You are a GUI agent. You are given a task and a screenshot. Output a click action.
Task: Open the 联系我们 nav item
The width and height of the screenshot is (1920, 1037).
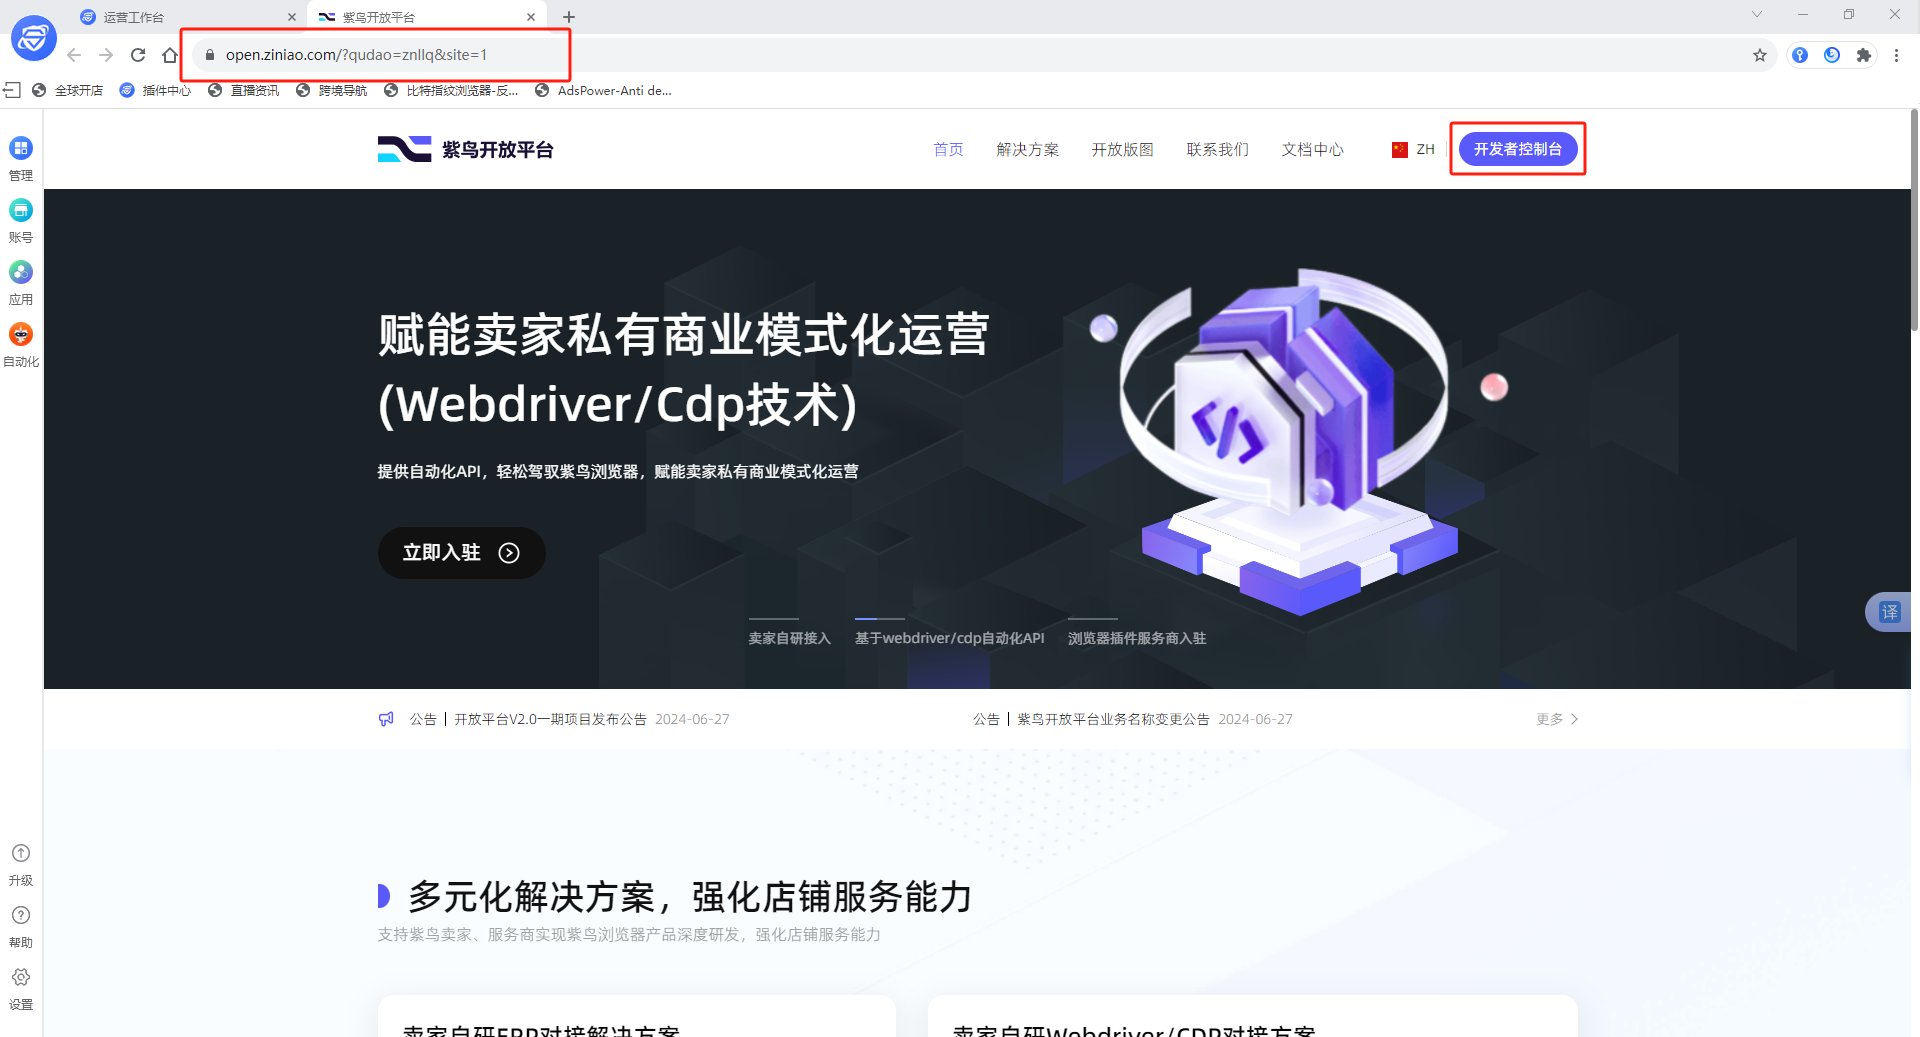1218,149
